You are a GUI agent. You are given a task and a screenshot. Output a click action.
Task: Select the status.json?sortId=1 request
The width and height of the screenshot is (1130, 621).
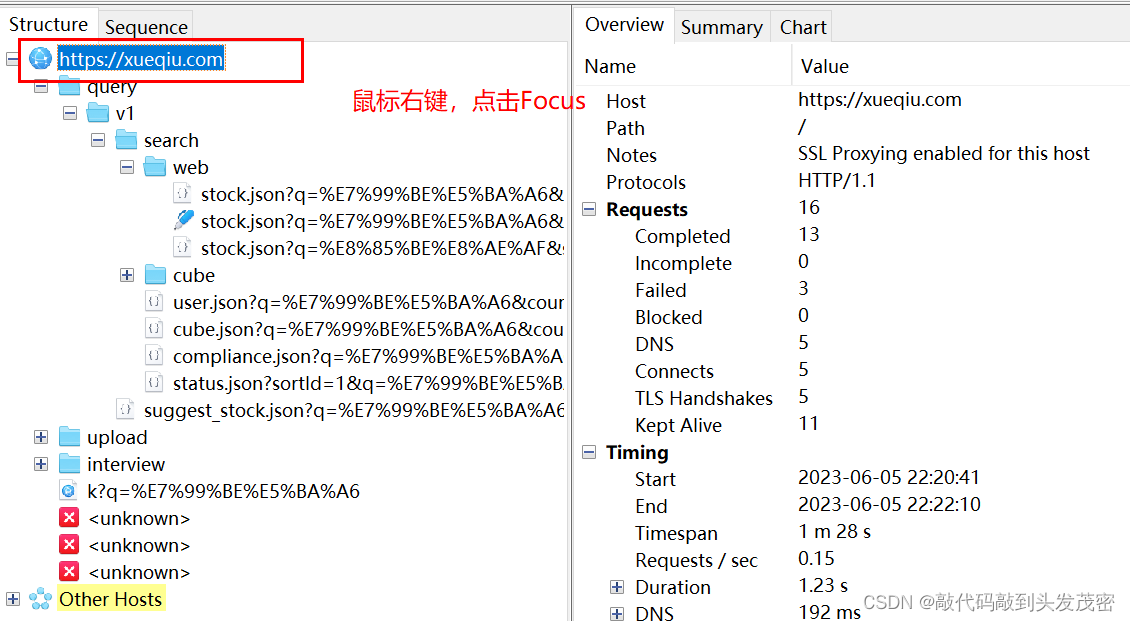pos(368,383)
